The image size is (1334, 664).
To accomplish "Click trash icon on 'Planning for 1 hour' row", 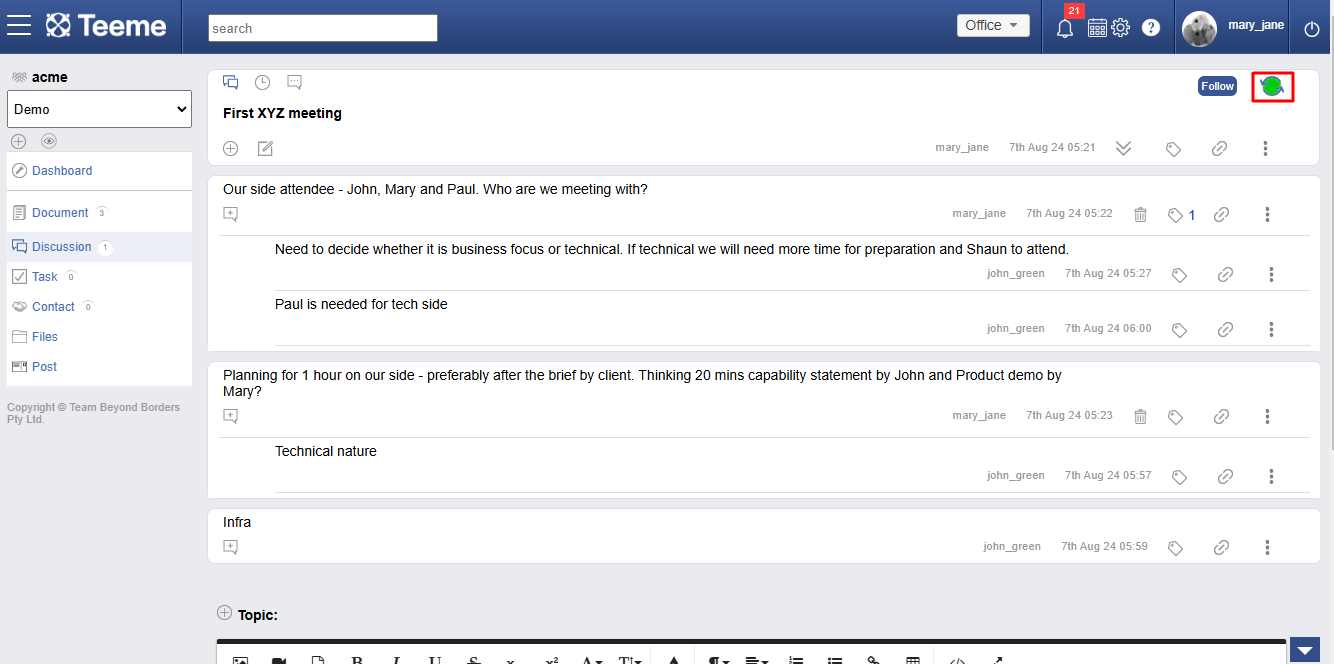I will click(x=1141, y=416).
